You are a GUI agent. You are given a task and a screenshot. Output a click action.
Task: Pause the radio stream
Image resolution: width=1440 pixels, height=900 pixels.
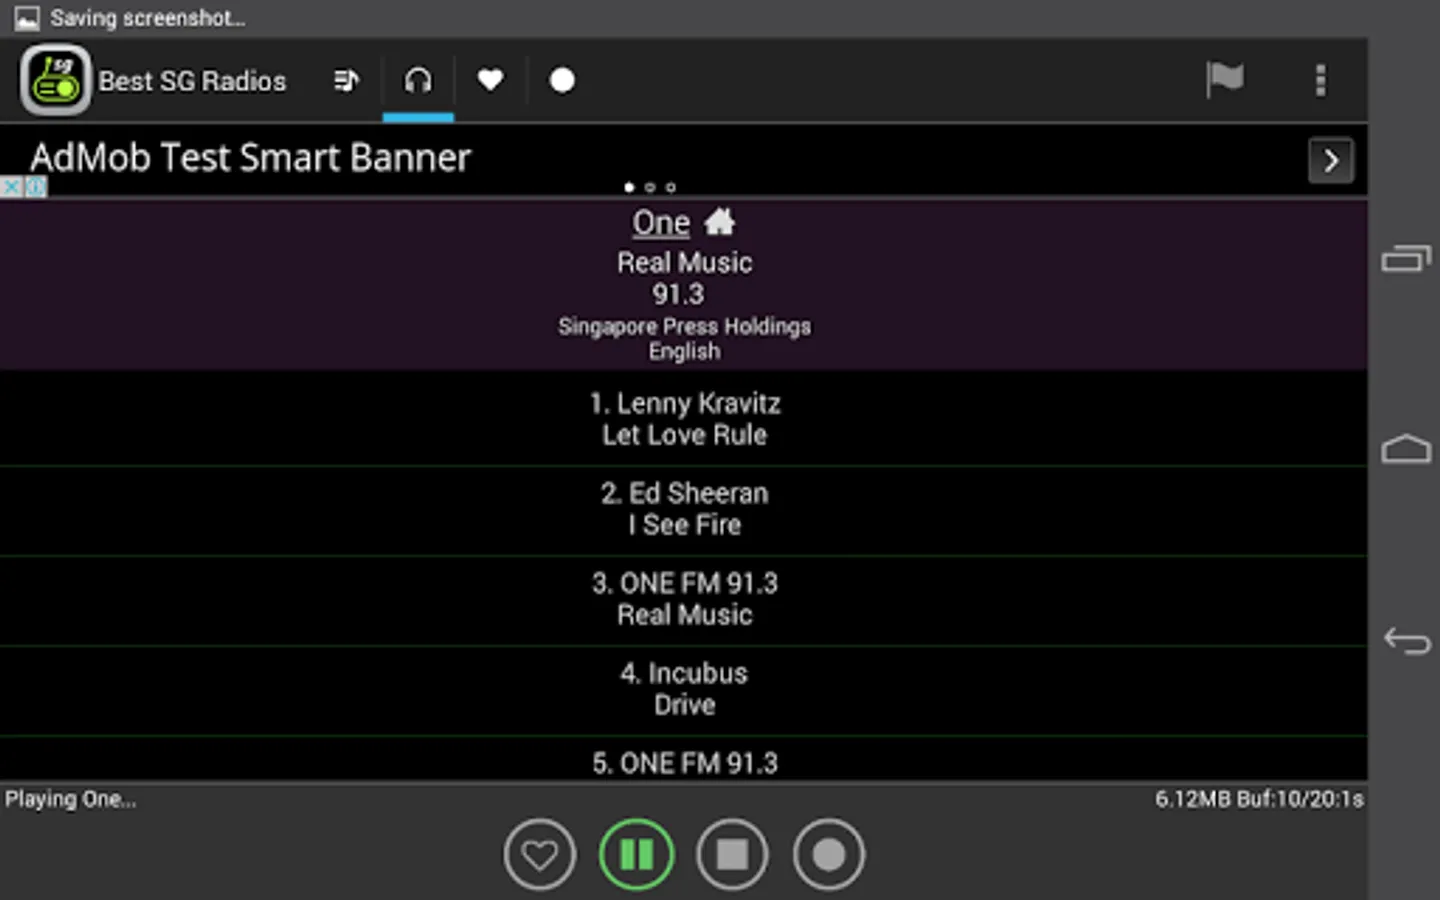636,854
